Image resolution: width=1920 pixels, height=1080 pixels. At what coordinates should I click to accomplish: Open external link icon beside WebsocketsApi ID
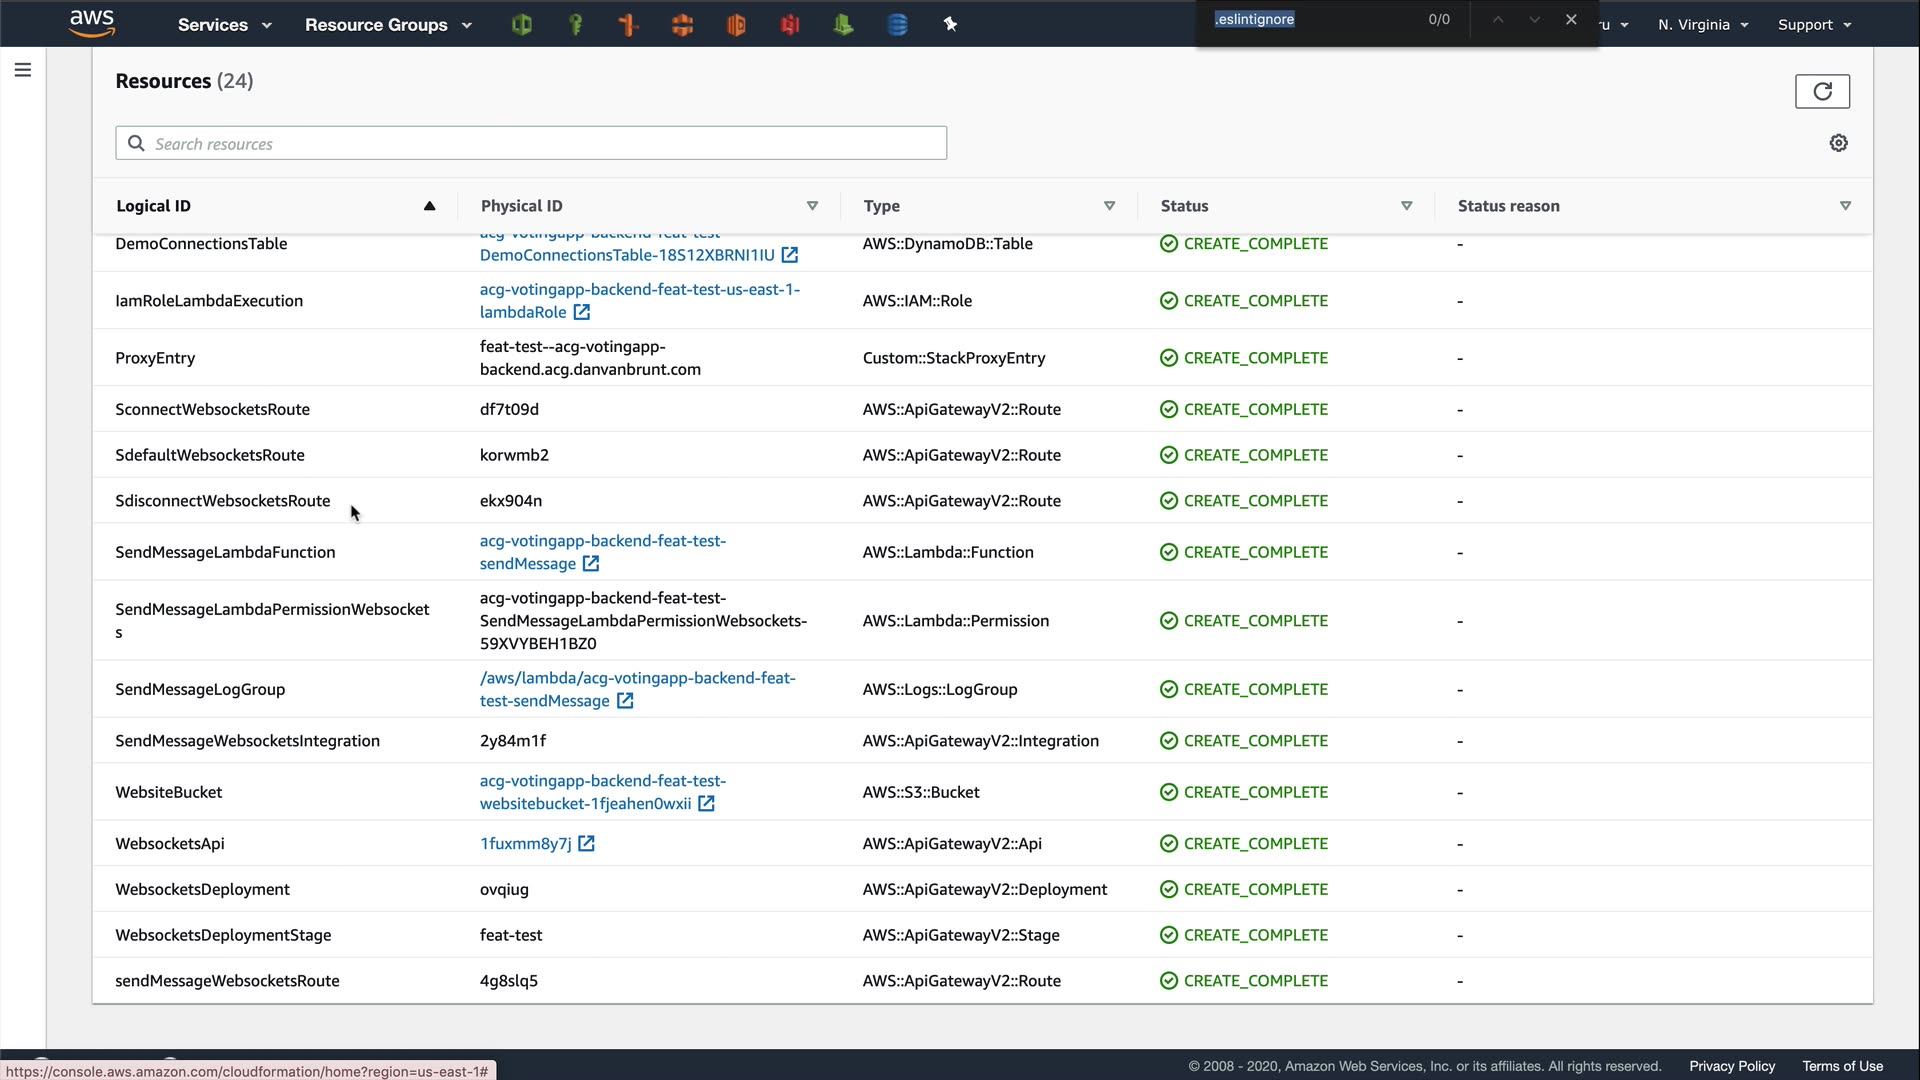click(x=587, y=844)
